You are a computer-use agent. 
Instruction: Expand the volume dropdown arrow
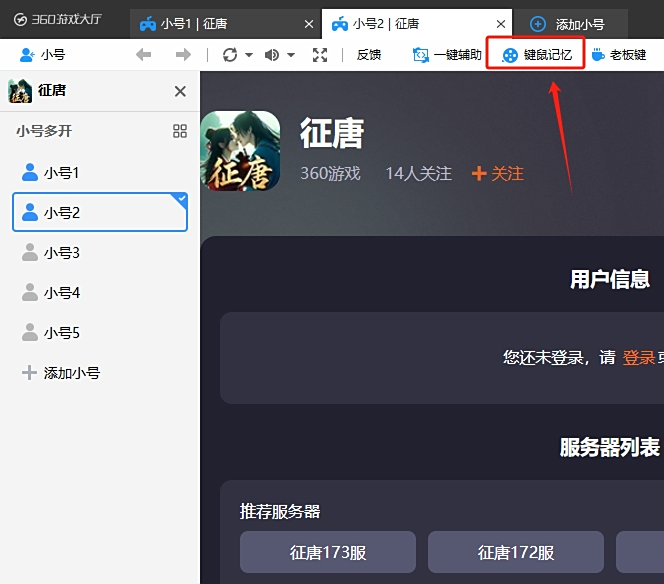[x=291, y=55]
